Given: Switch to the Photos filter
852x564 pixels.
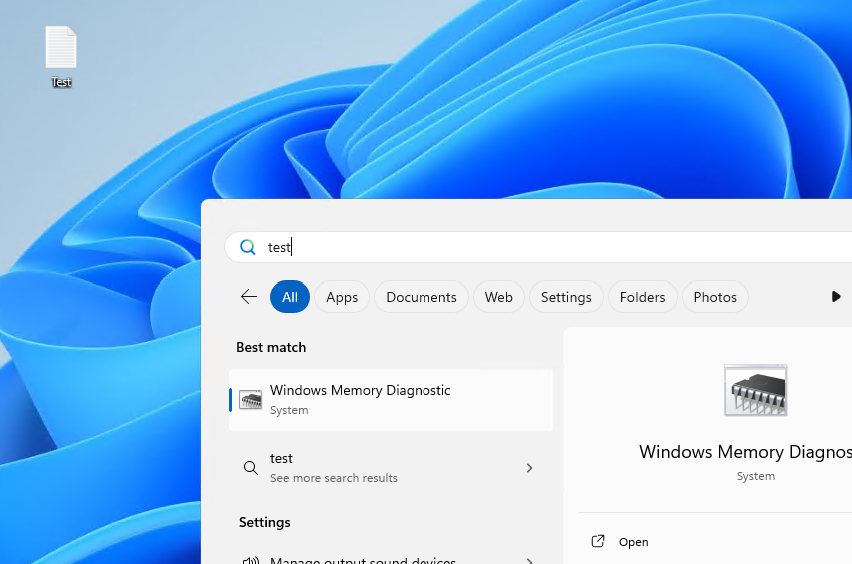Looking at the screenshot, I should pos(715,297).
